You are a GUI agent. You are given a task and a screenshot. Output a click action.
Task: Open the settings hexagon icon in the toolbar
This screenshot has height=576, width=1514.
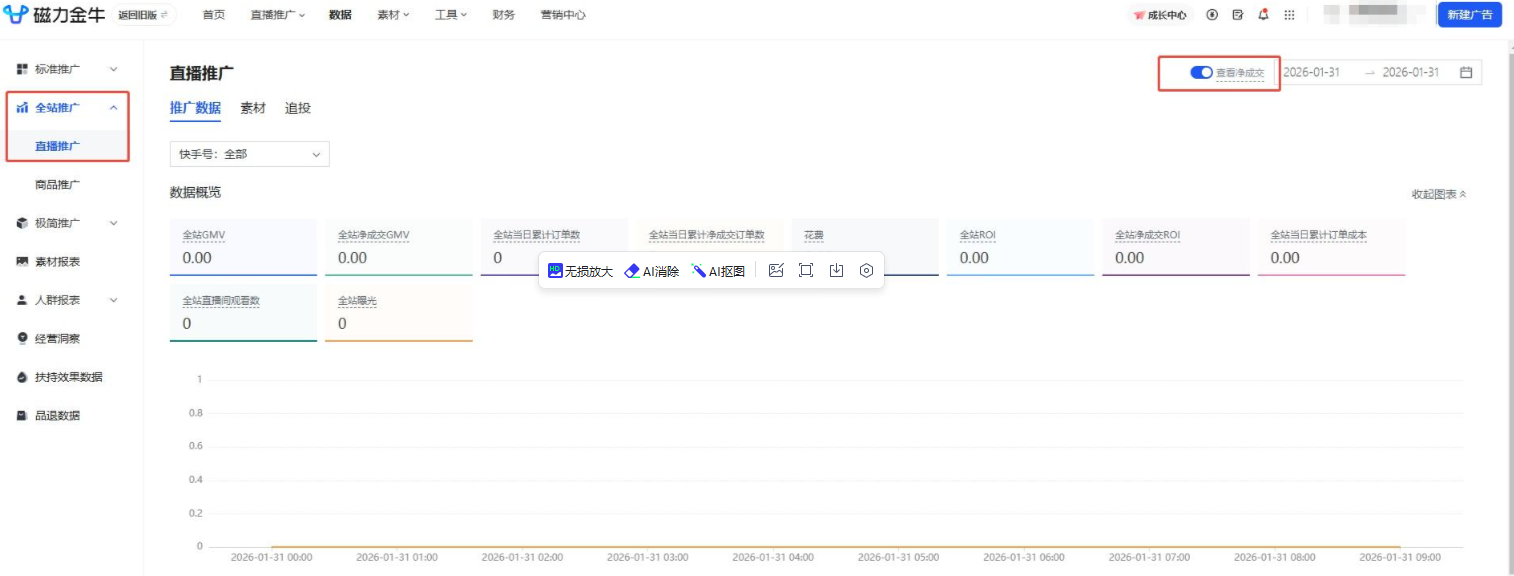pos(866,270)
